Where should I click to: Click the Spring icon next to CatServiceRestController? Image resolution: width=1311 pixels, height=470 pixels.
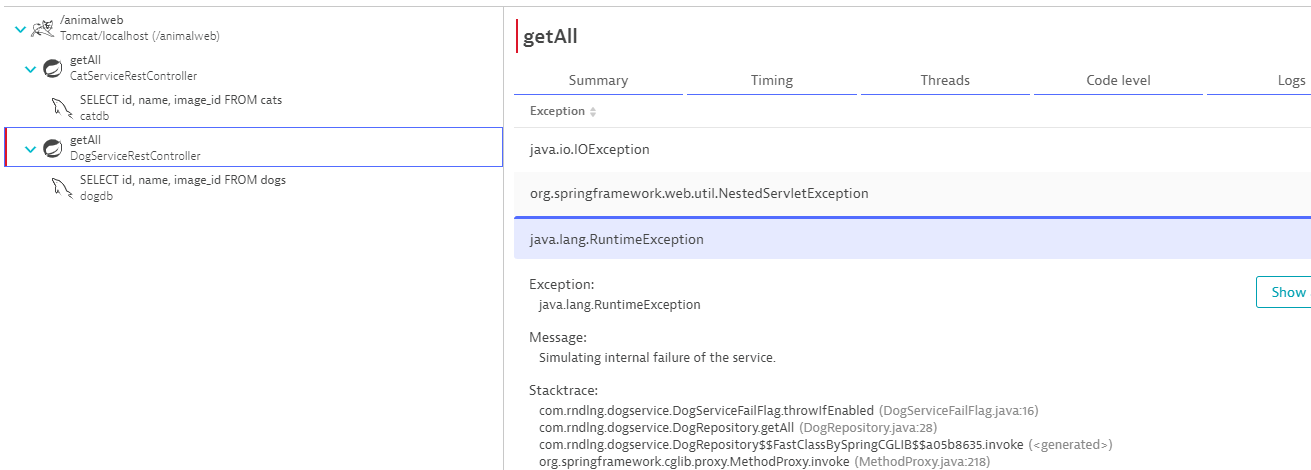pos(53,68)
